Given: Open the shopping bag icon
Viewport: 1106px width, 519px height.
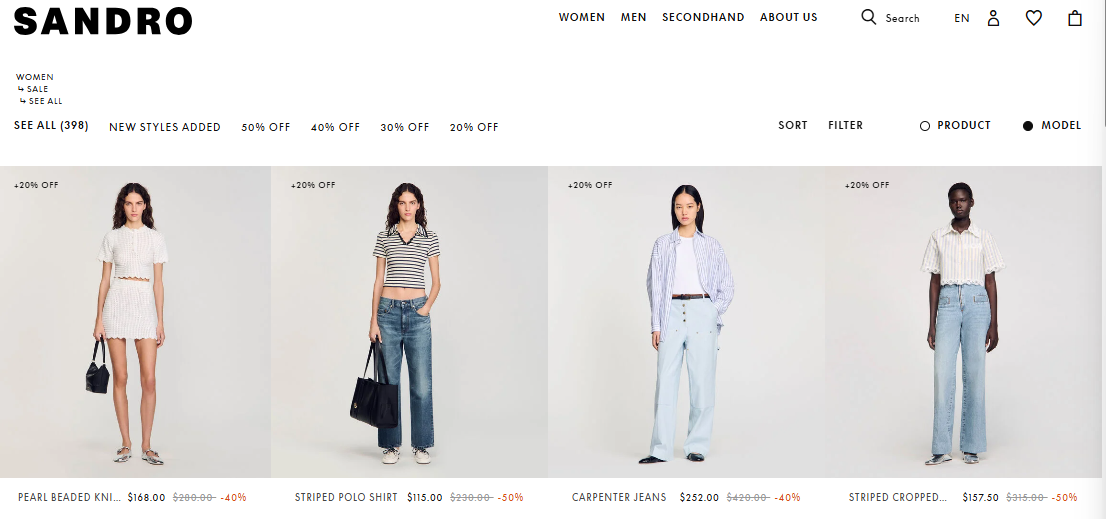Looking at the screenshot, I should (x=1074, y=18).
